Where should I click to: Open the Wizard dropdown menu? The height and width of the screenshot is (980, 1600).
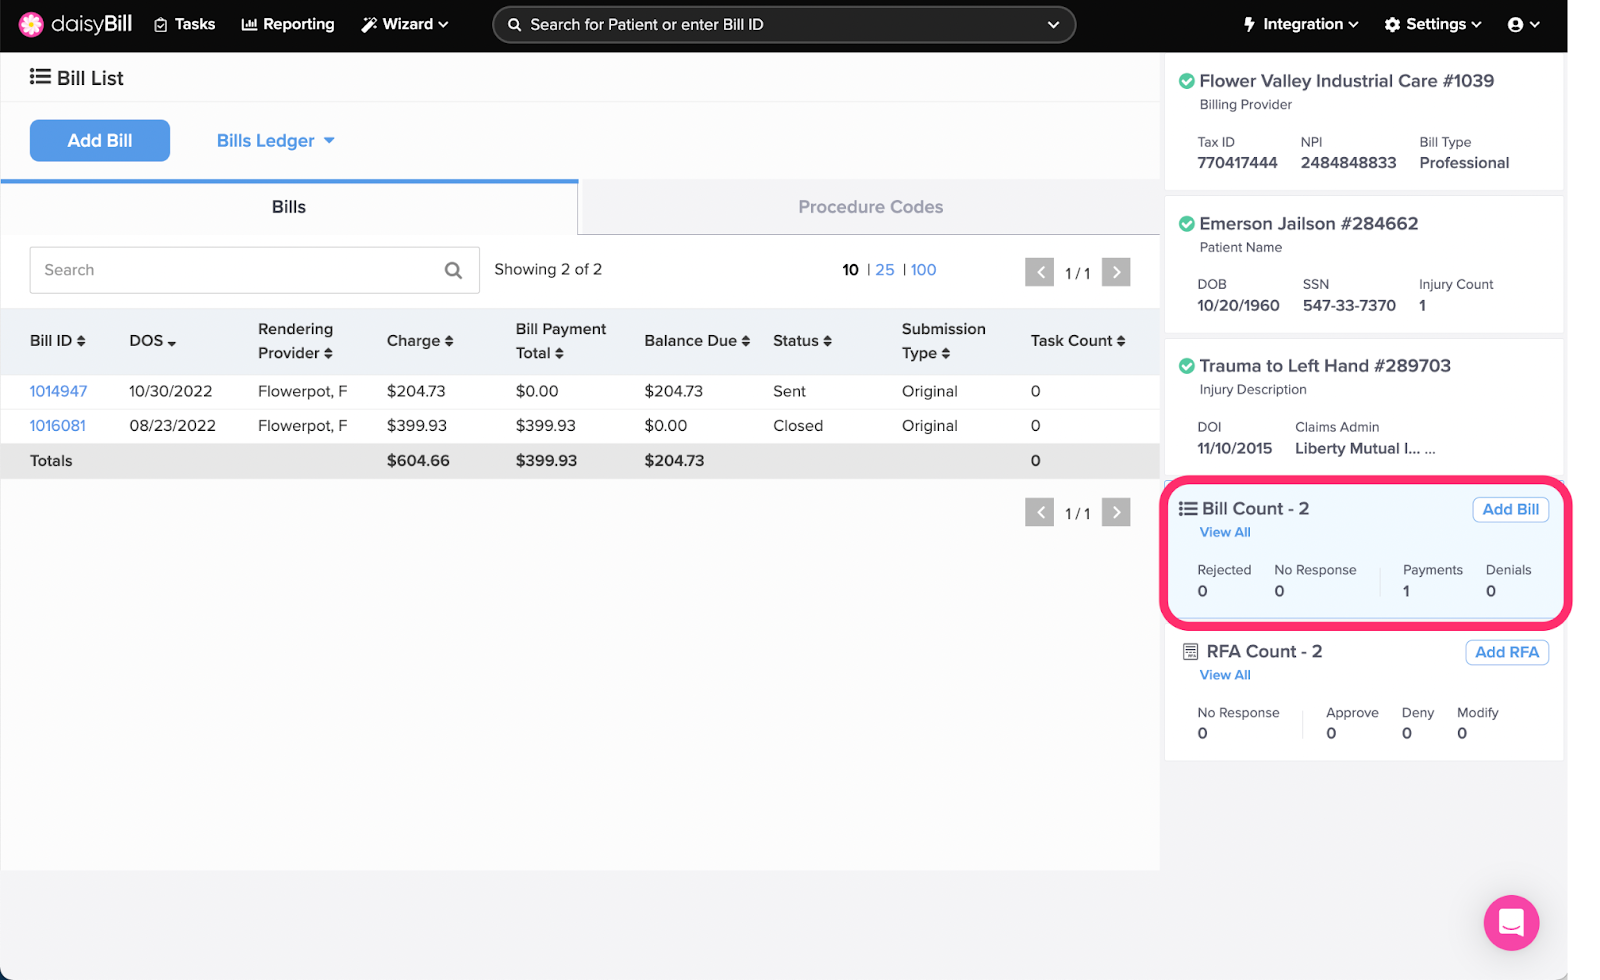[x=405, y=24]
